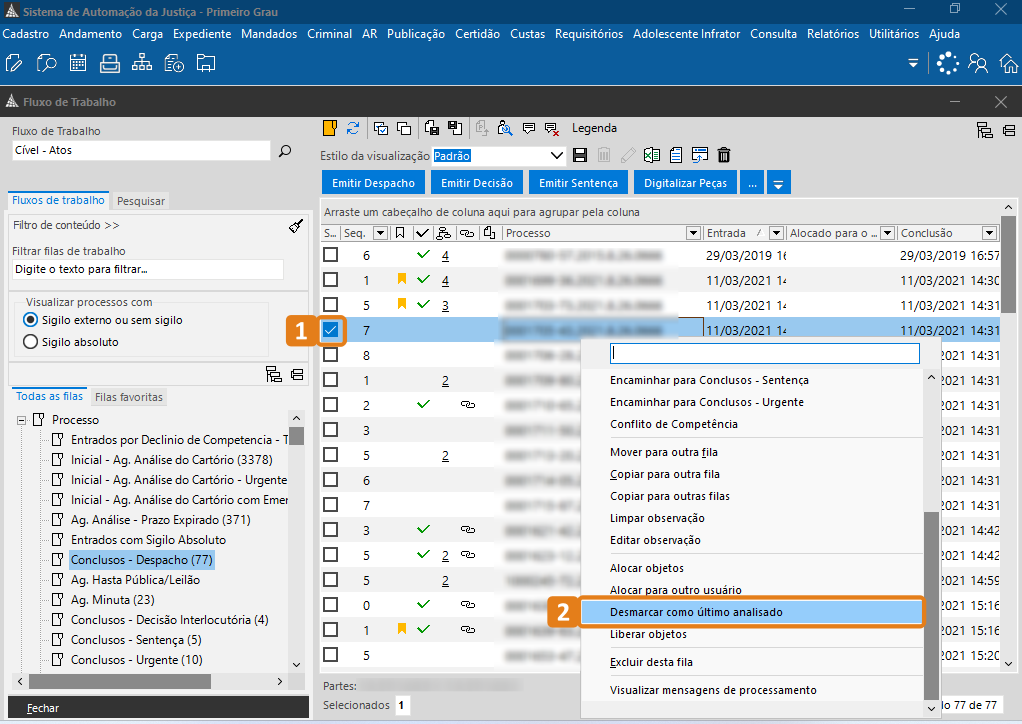Click the person with magnifier icon
The width and height of the screenshot is (1022, 724).
[504, 128]
